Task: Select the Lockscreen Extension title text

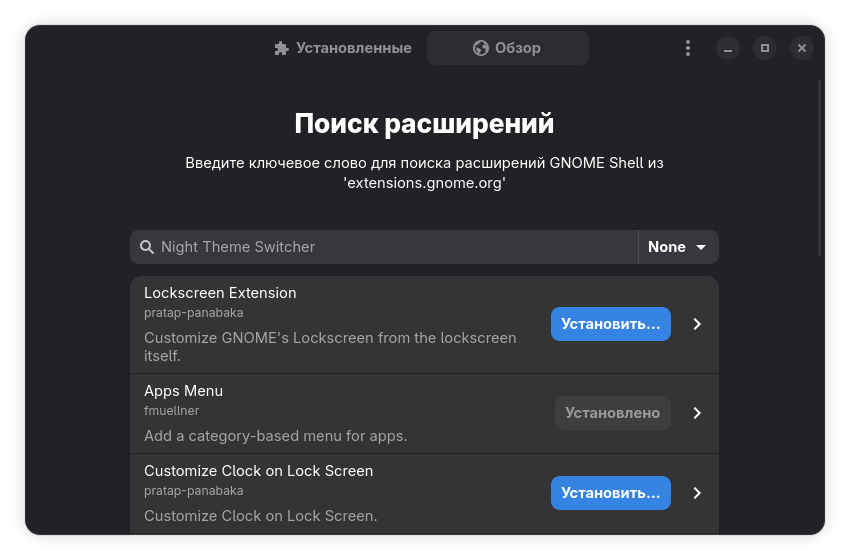Action: tap(220, 293)
